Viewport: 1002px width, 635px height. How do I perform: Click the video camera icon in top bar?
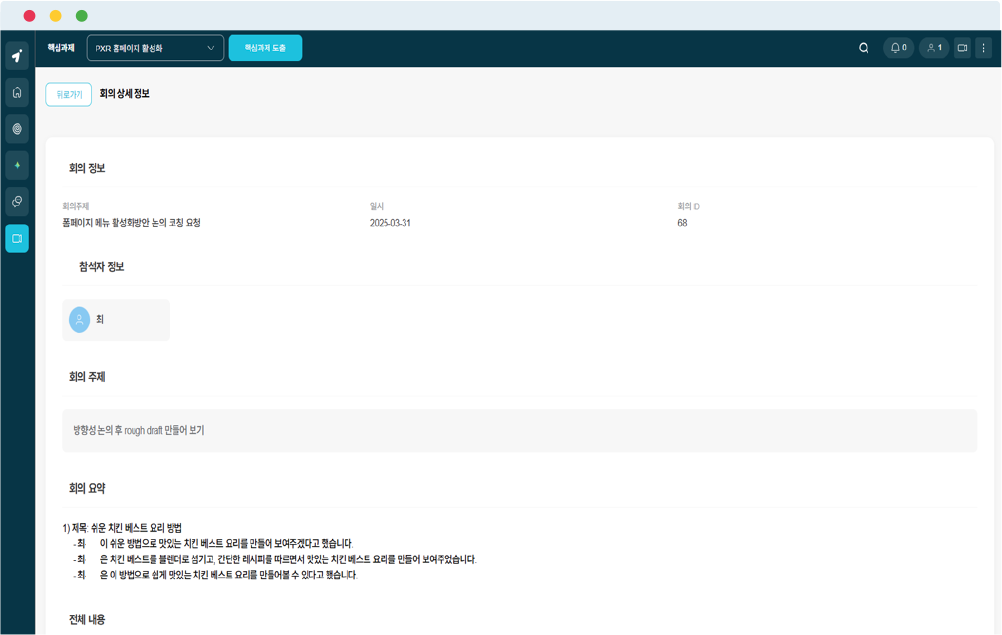[962, 48]
